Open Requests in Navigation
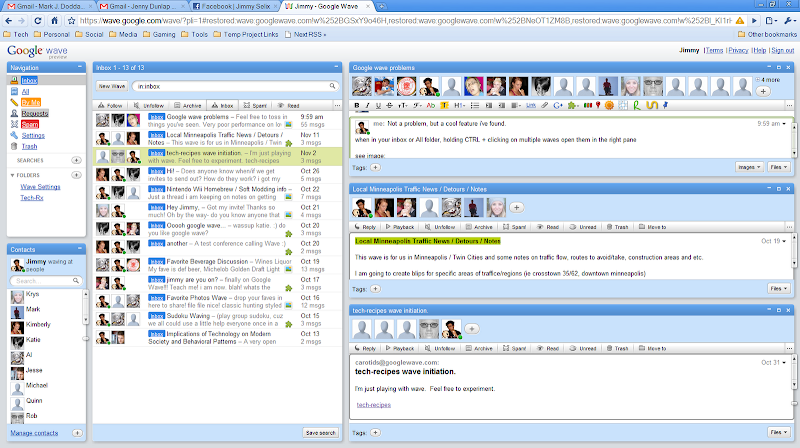Image resolution: width=800 pixels, height=448 pixels. click(x=35, y=113)
